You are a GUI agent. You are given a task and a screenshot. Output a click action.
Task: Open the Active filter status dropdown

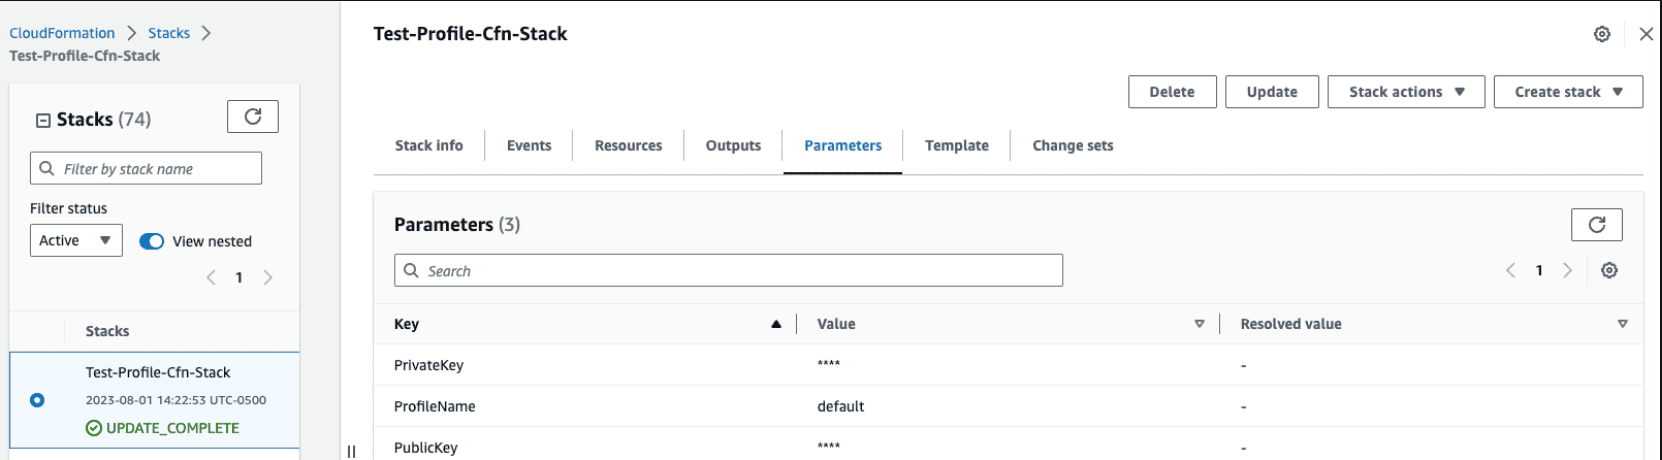click(x=76, y=241)
